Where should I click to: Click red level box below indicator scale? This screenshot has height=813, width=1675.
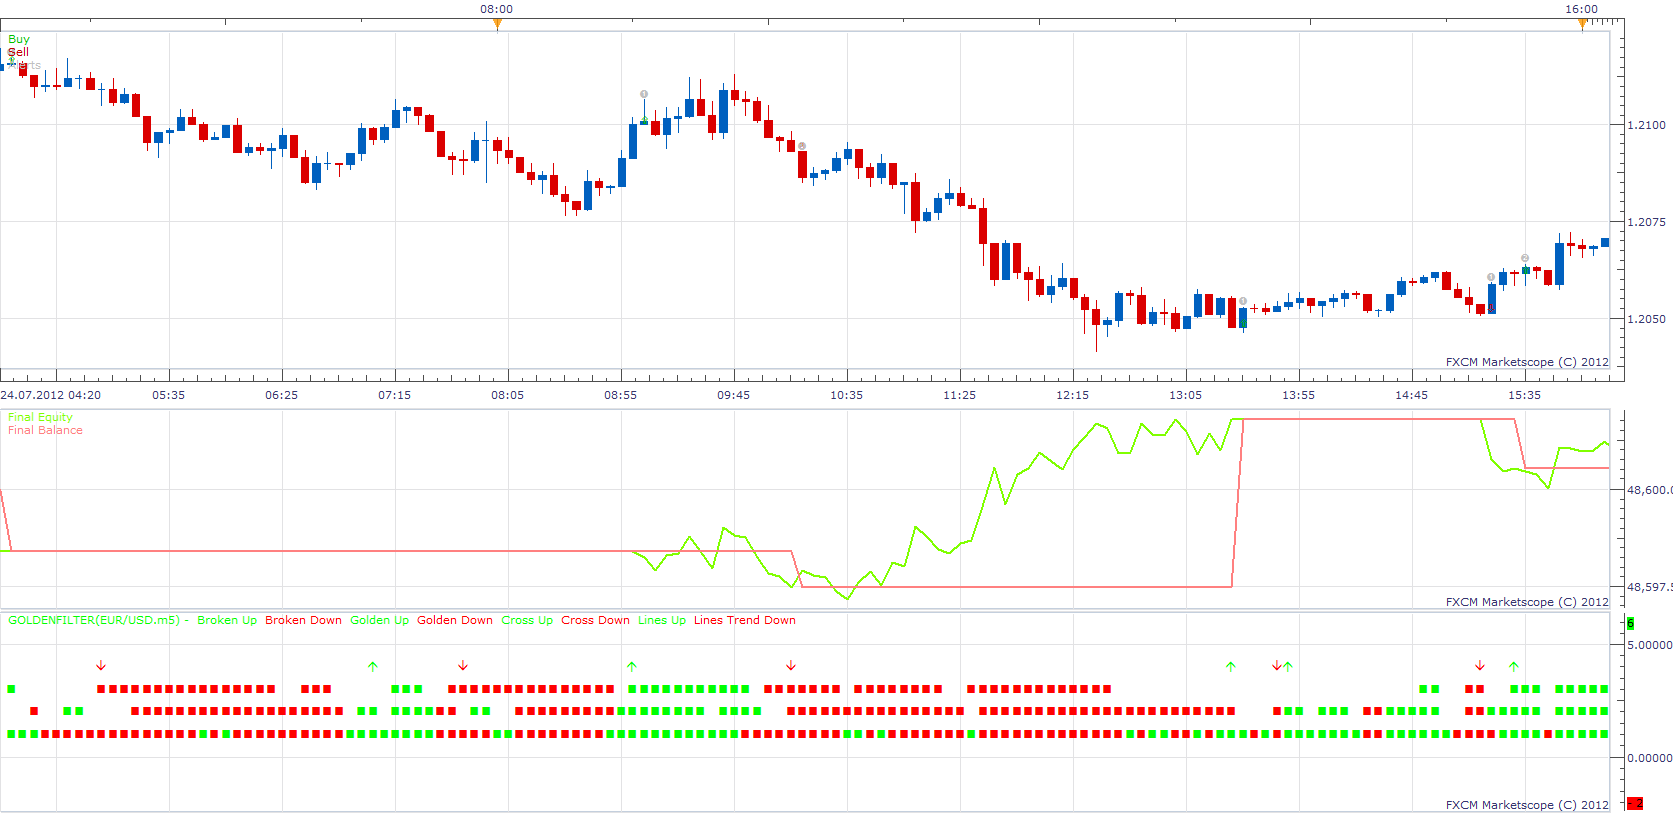(1635, 803)
